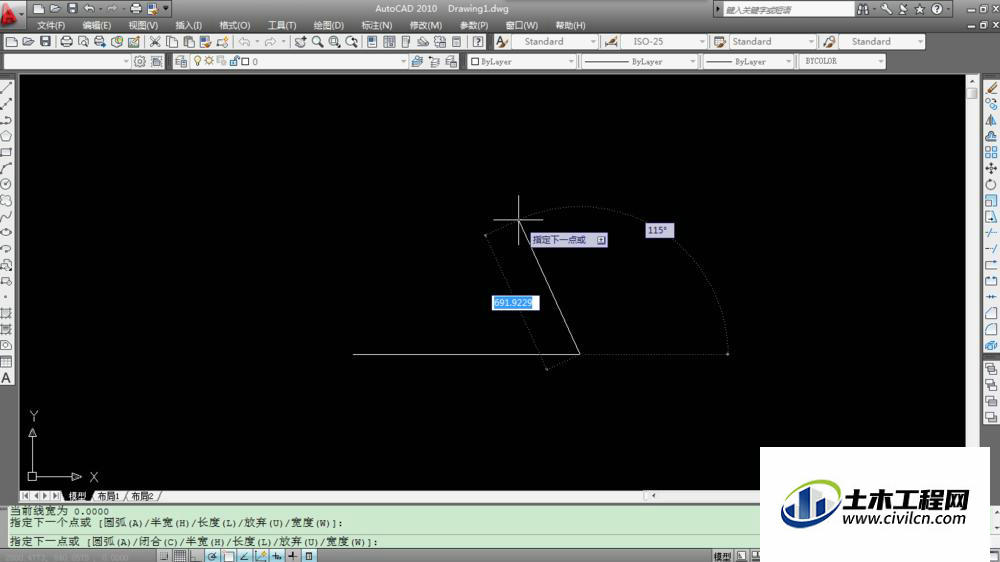Select the Hatch tool
The image size is (1000, 562).
6,313
